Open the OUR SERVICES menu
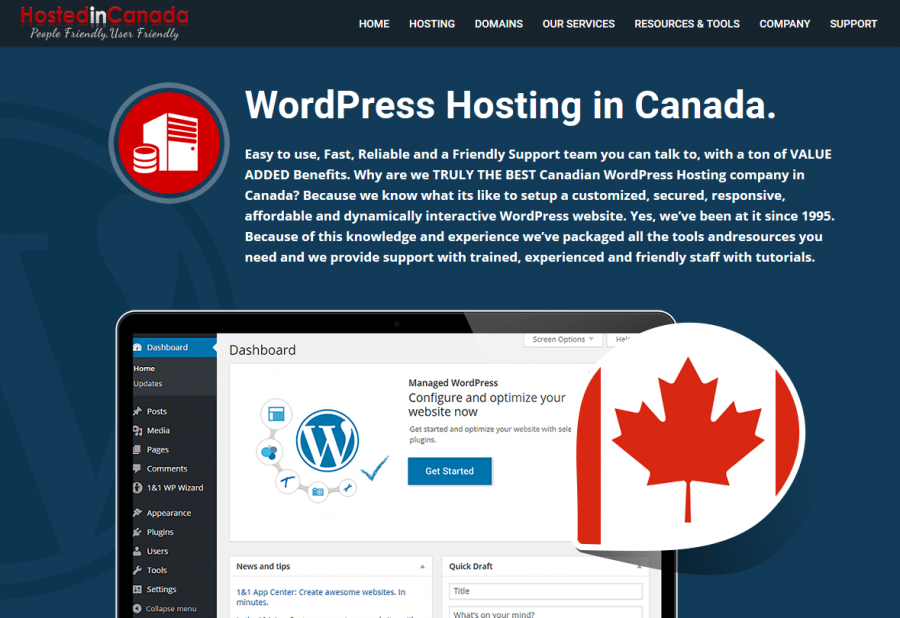The width and height of the screenshot is (900, 618). (579, 24)
